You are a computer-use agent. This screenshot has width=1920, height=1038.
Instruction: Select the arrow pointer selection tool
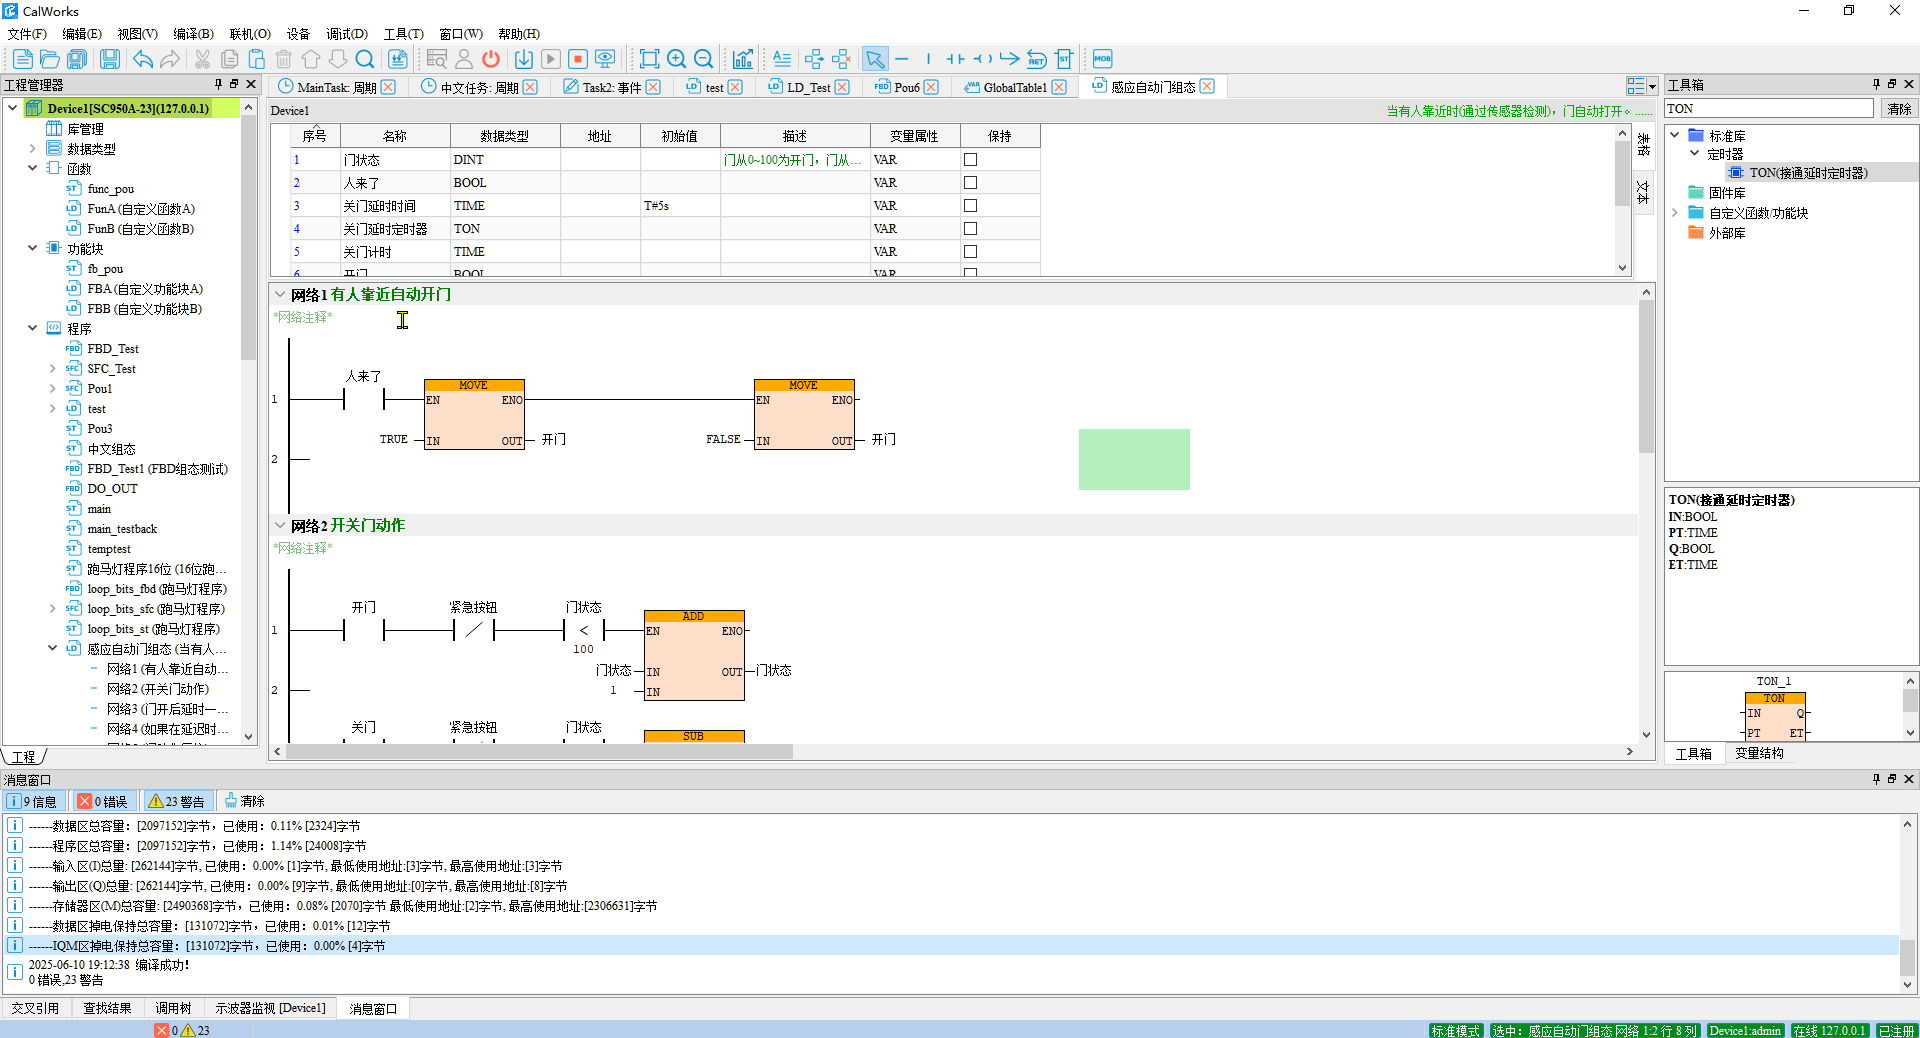pos(874,59)
